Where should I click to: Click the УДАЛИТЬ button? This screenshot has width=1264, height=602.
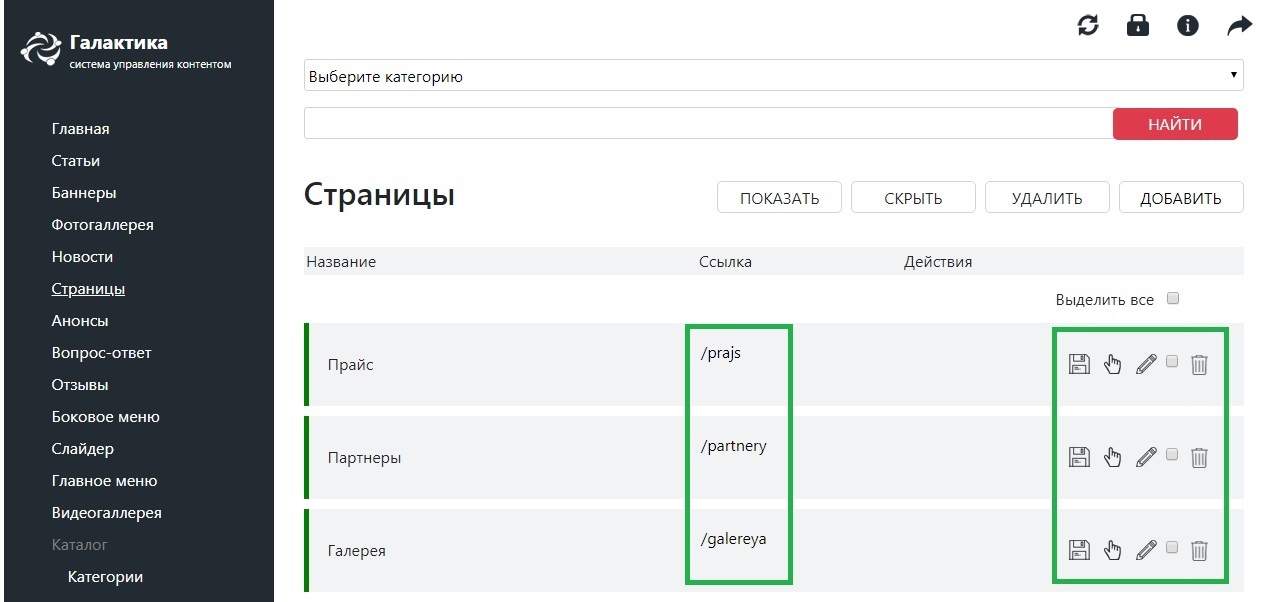1047,198
